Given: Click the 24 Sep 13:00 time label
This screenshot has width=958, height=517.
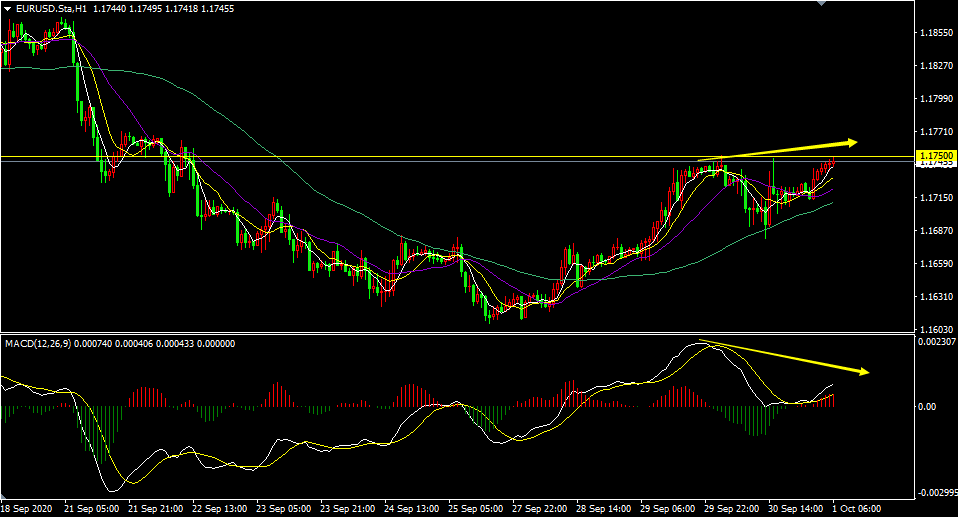Looking at the screenshot, I should click(x=411, y=508).
